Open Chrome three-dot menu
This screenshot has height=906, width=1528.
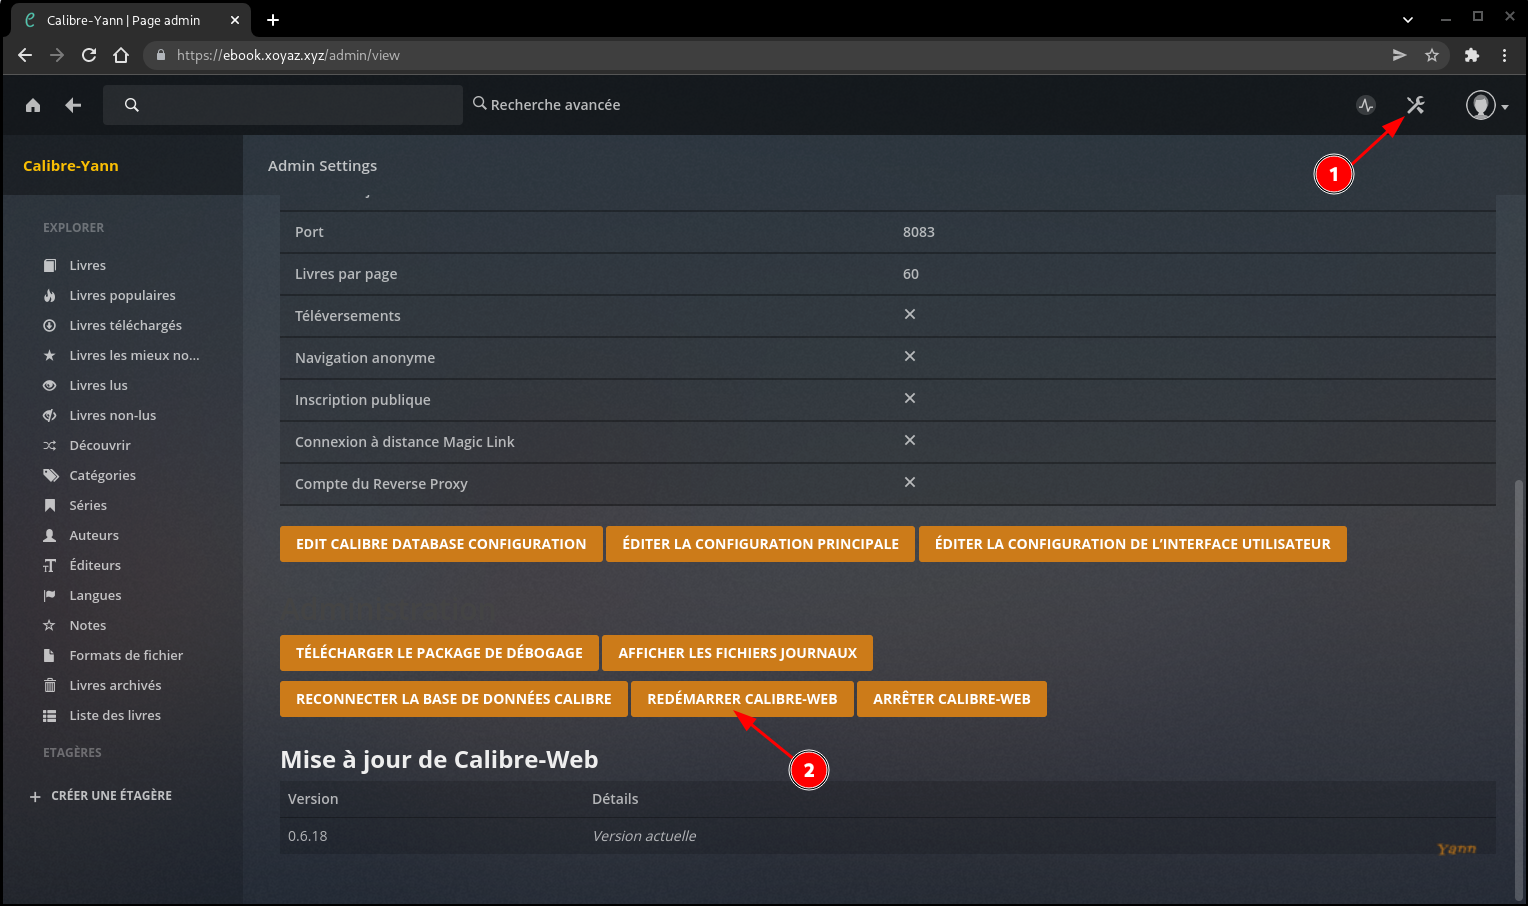pyautogui.click(x=1504, y=55)
